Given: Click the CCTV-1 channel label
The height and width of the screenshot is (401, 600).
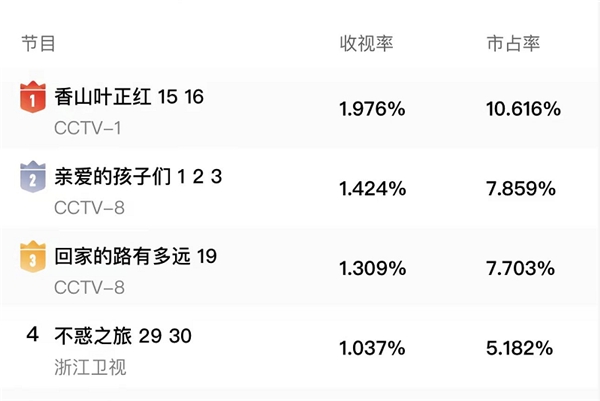Looking at the screenshot, I should click(88, 128).
